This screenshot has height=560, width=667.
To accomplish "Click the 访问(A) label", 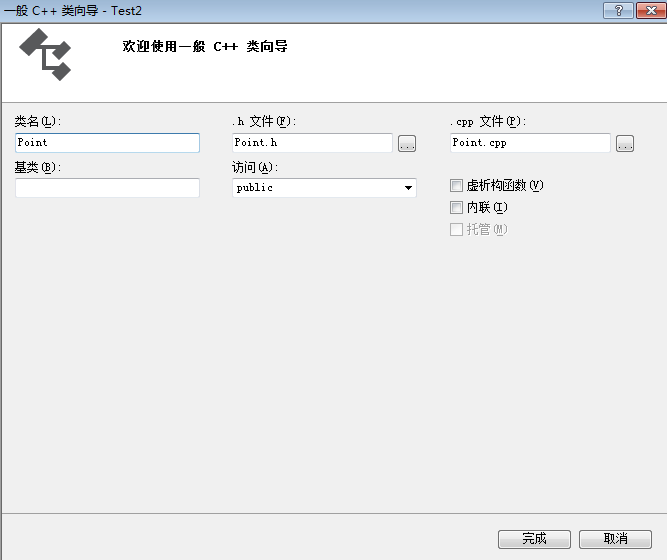I will pyautogui.click(x=255, y=167).
